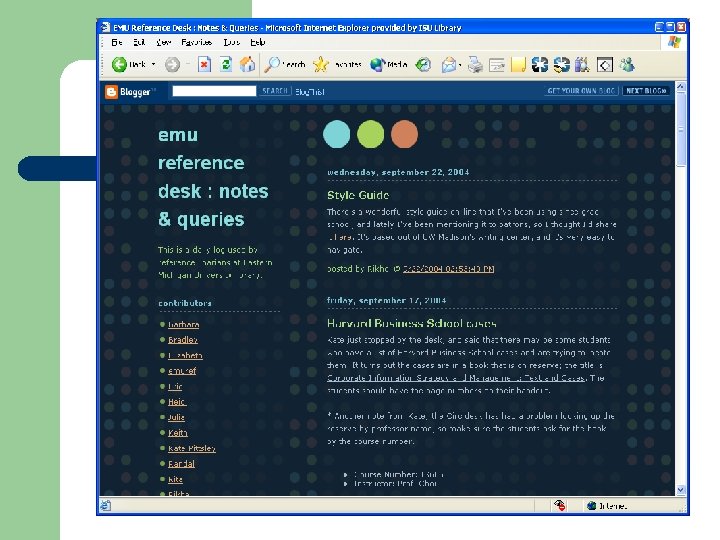
Task: Open the File menu
Action: [117, 42]
